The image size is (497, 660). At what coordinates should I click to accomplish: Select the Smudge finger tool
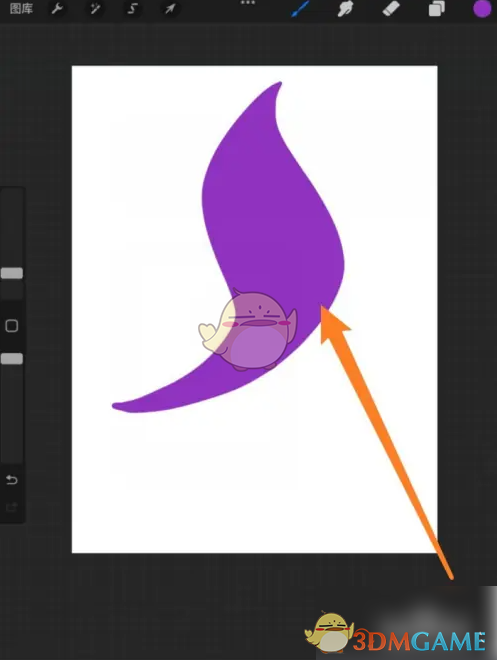(345, 8)
